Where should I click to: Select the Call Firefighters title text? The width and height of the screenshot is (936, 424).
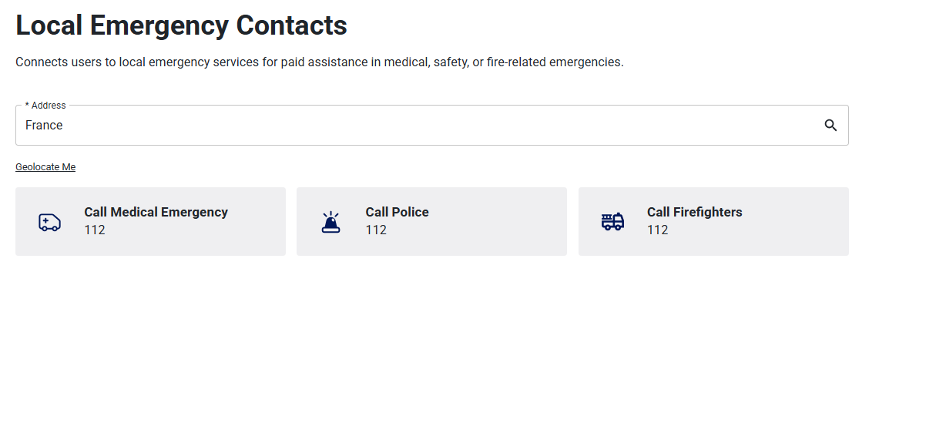point(694,212)
